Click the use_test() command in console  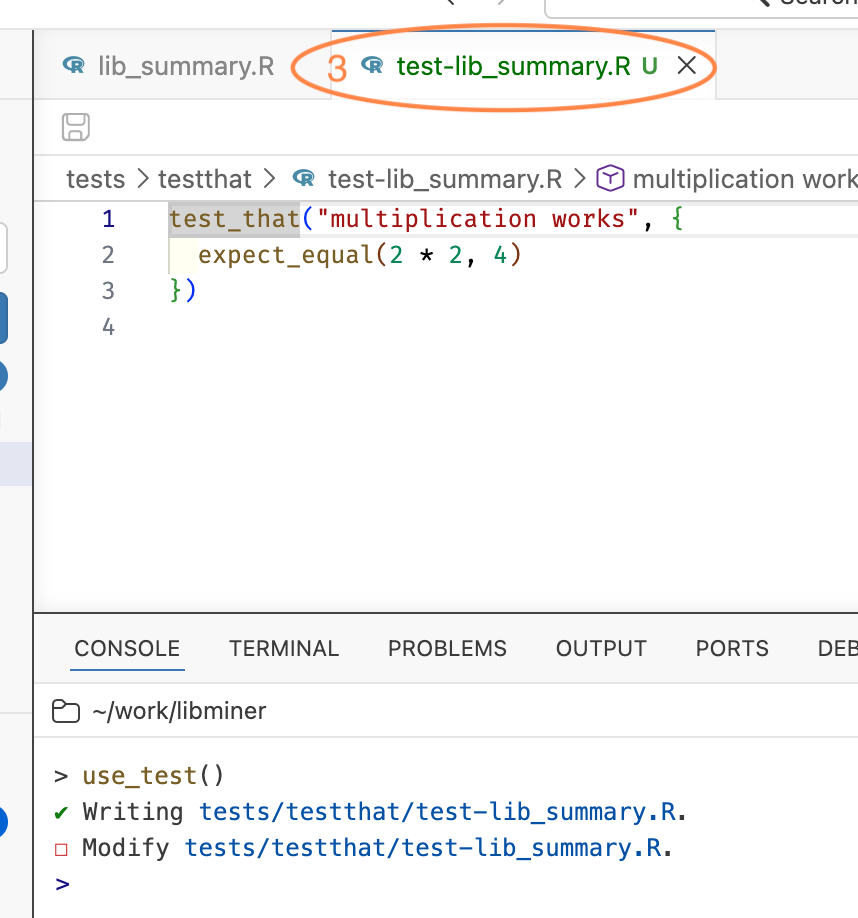point(153,776)
